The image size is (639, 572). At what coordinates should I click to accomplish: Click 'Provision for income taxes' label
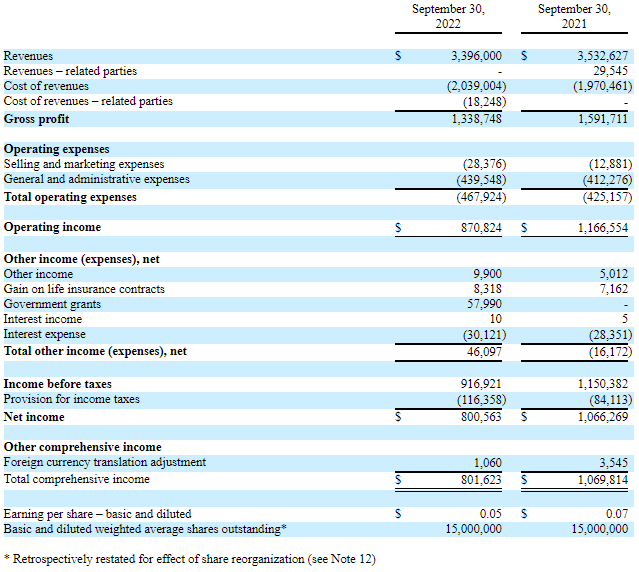click(x=71, y=399)
